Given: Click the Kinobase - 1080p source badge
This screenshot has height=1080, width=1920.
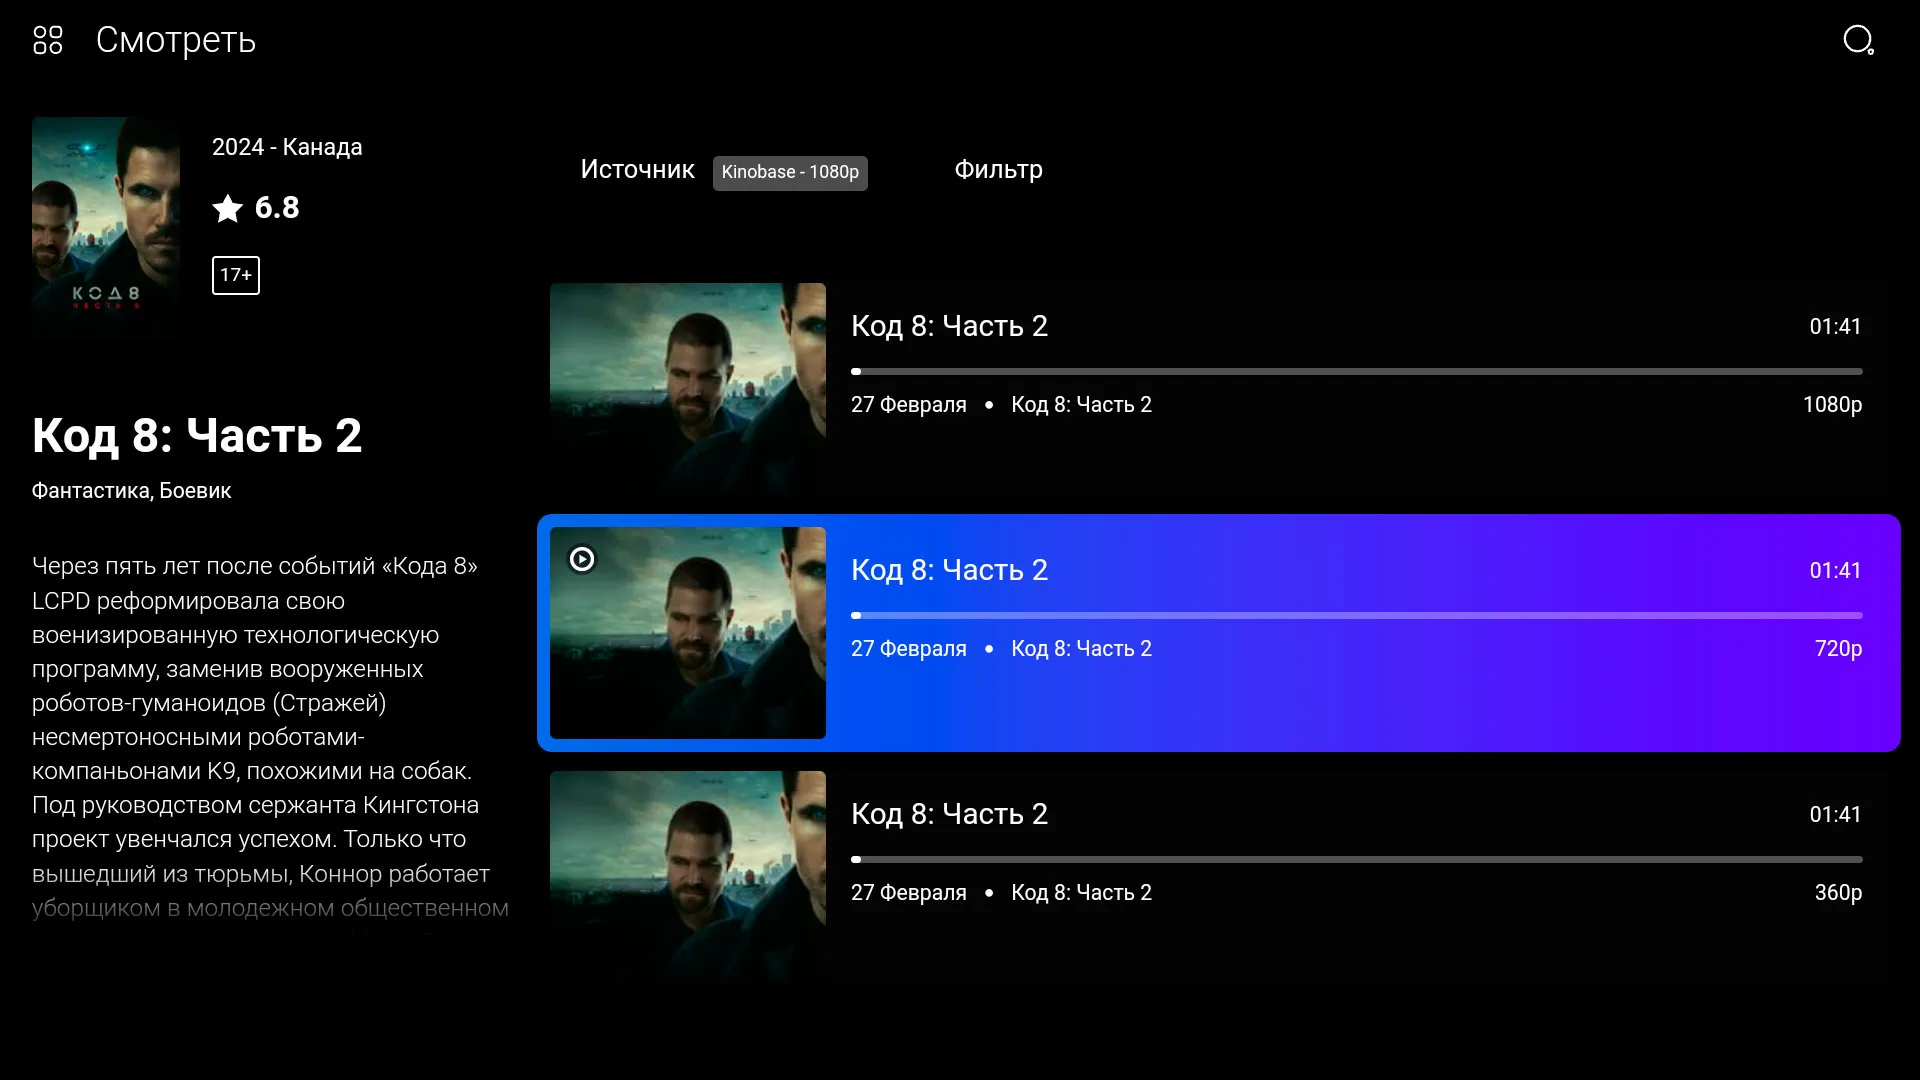Looking at the screenshot, I should coord(790,172).
